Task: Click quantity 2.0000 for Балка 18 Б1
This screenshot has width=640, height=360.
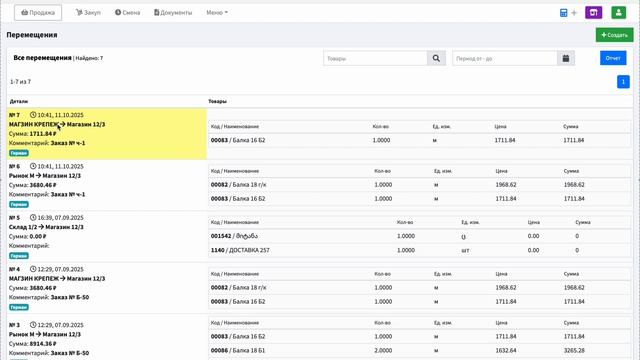Action: [383, 351]
